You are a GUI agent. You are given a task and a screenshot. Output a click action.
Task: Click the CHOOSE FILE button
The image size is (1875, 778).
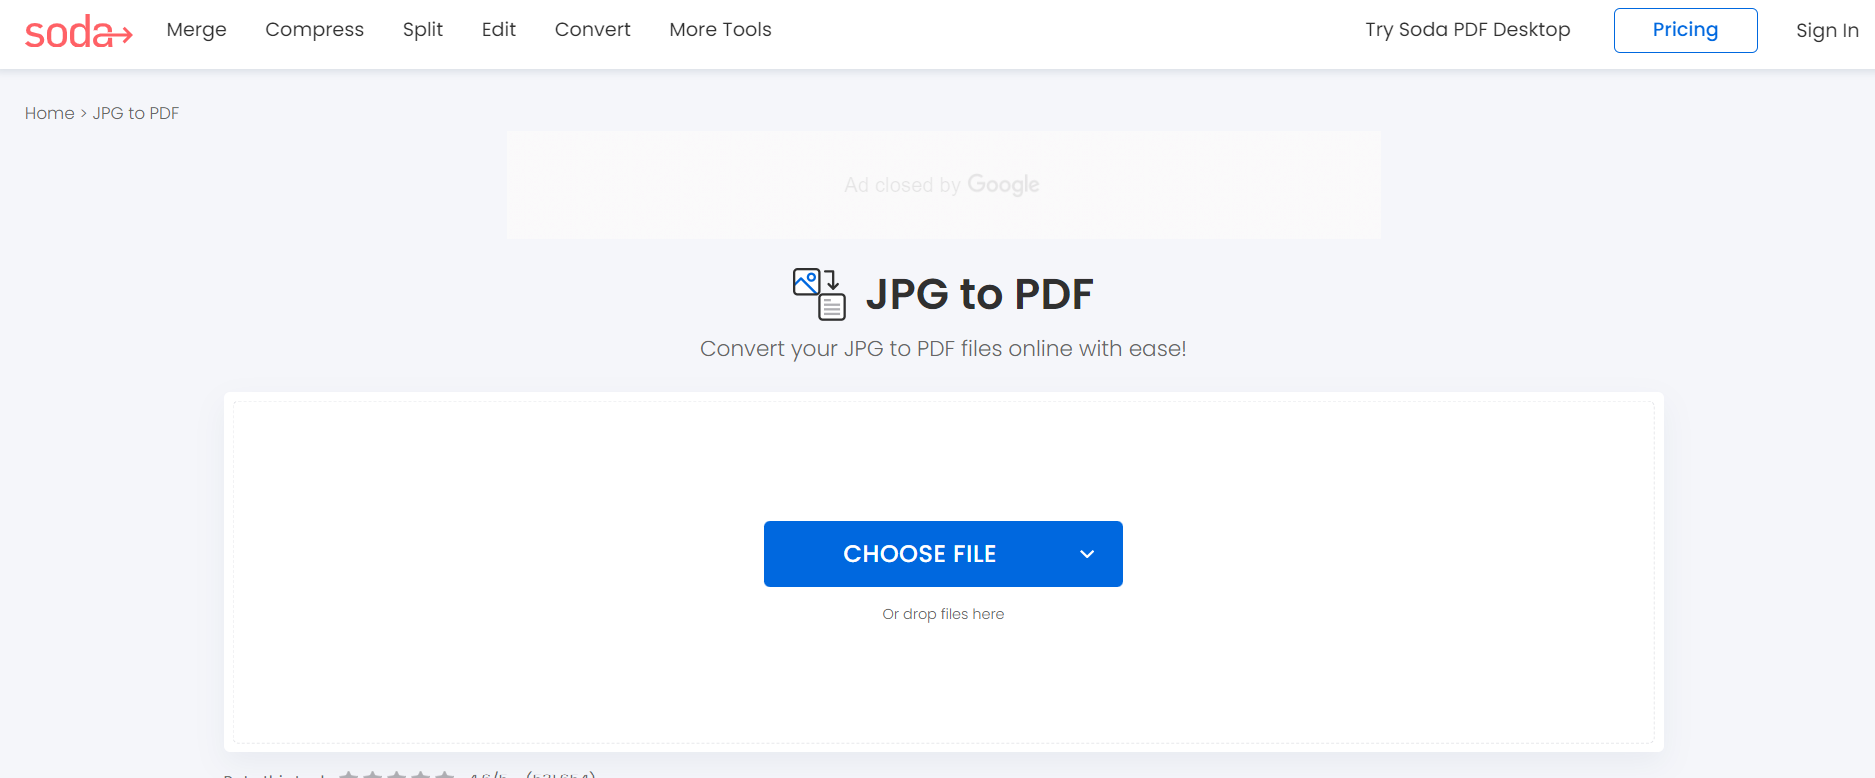tap(919, 554)
